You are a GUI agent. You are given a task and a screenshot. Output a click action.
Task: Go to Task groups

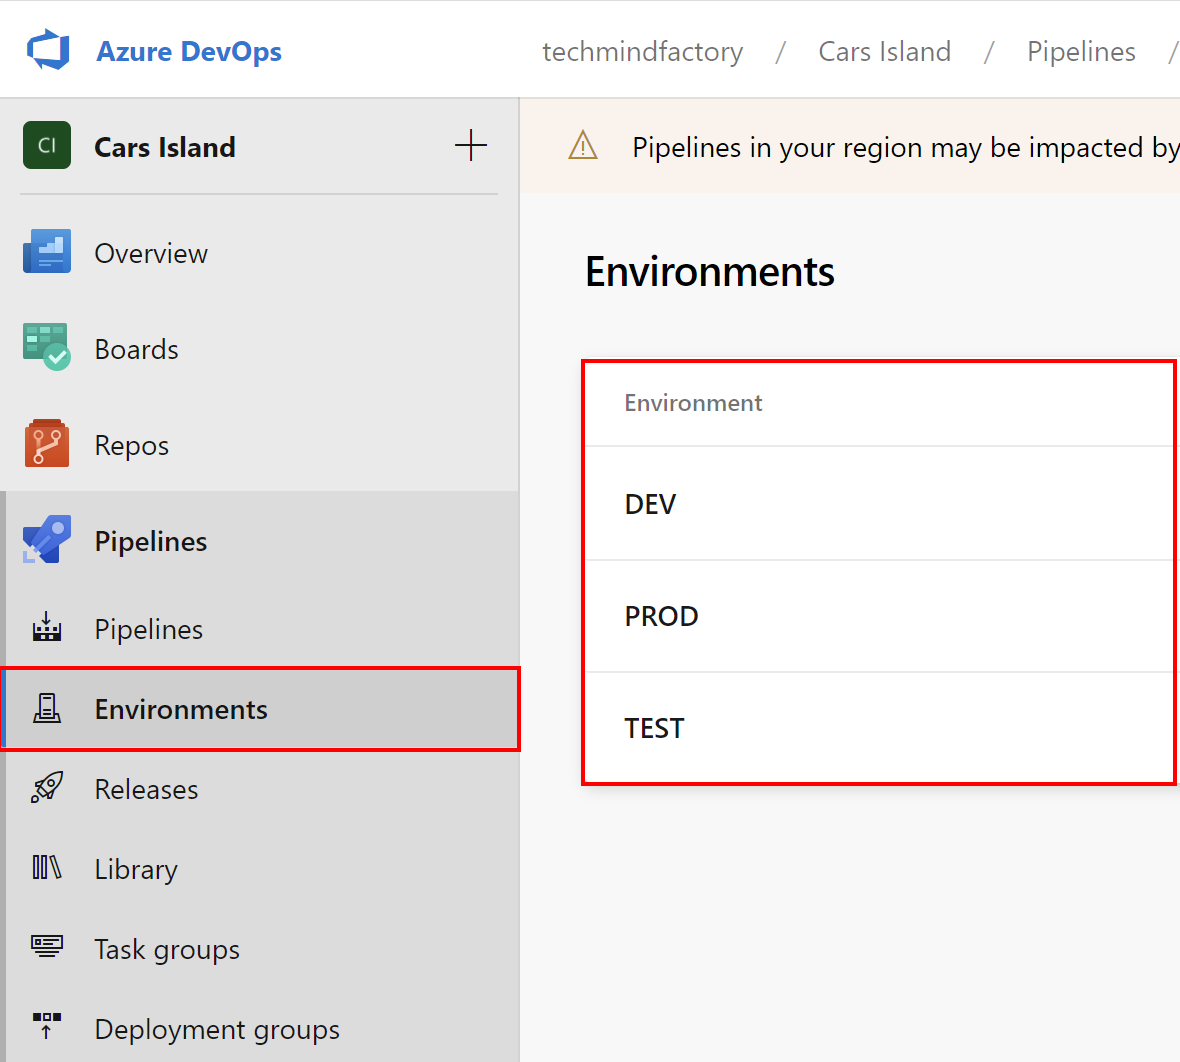point(167,950)
